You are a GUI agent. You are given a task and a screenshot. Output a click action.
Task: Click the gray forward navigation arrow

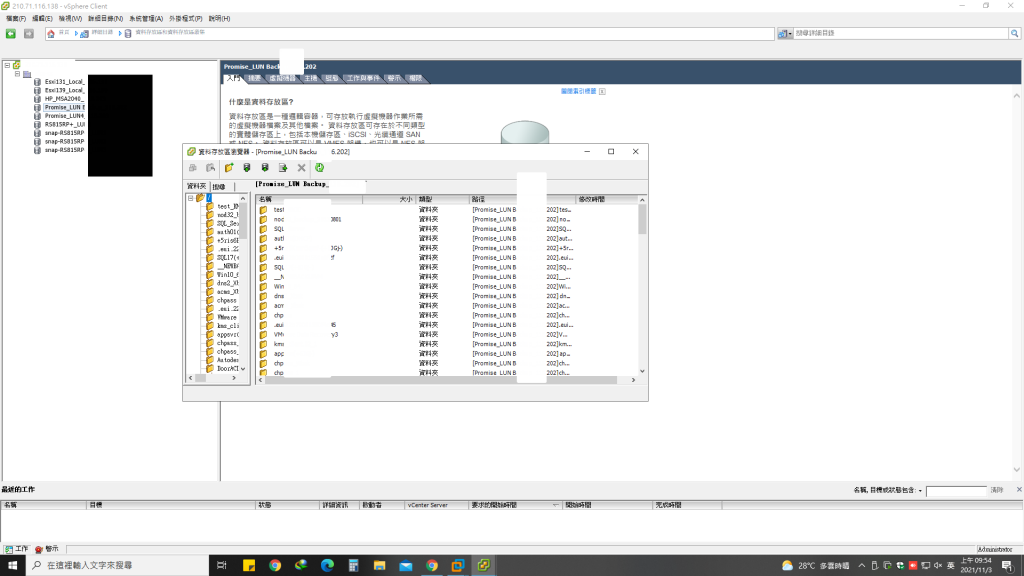[29, 33]
